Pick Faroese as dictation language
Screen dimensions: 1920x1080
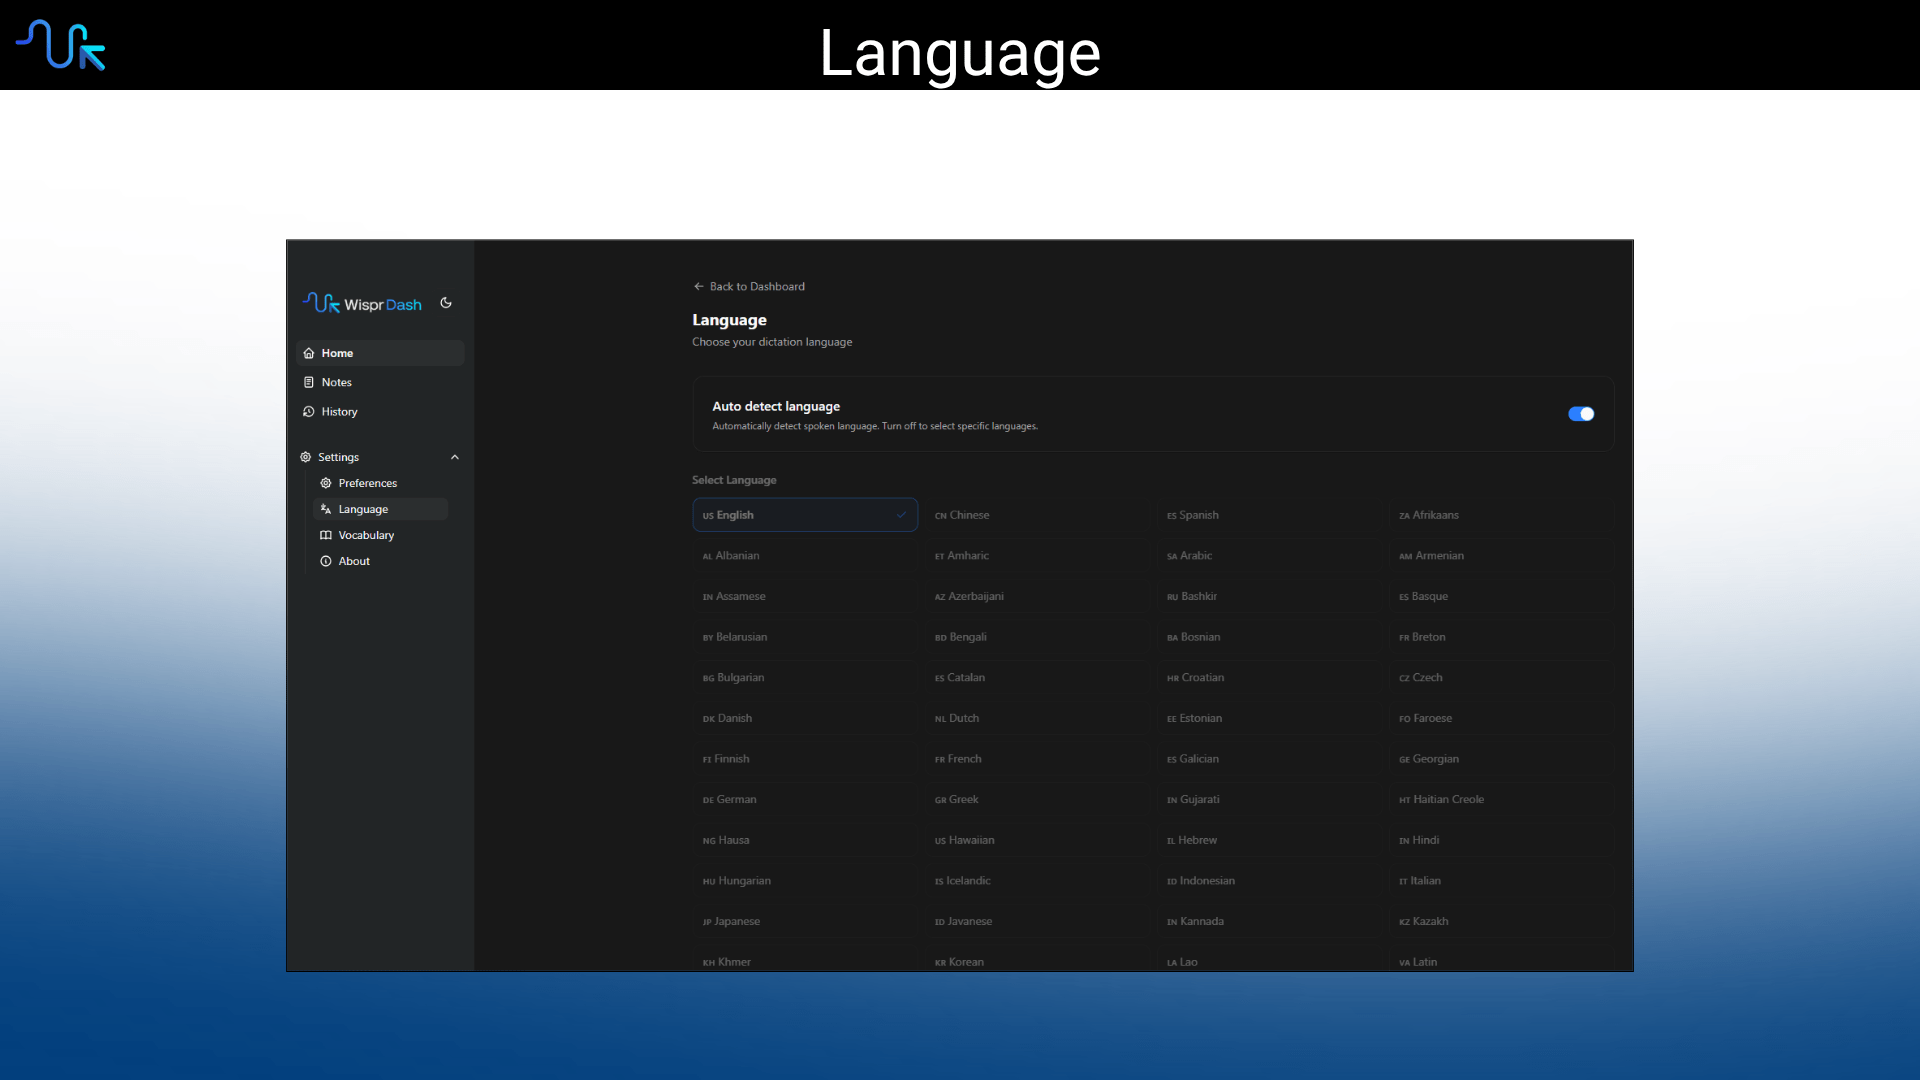pos(1501,718)
